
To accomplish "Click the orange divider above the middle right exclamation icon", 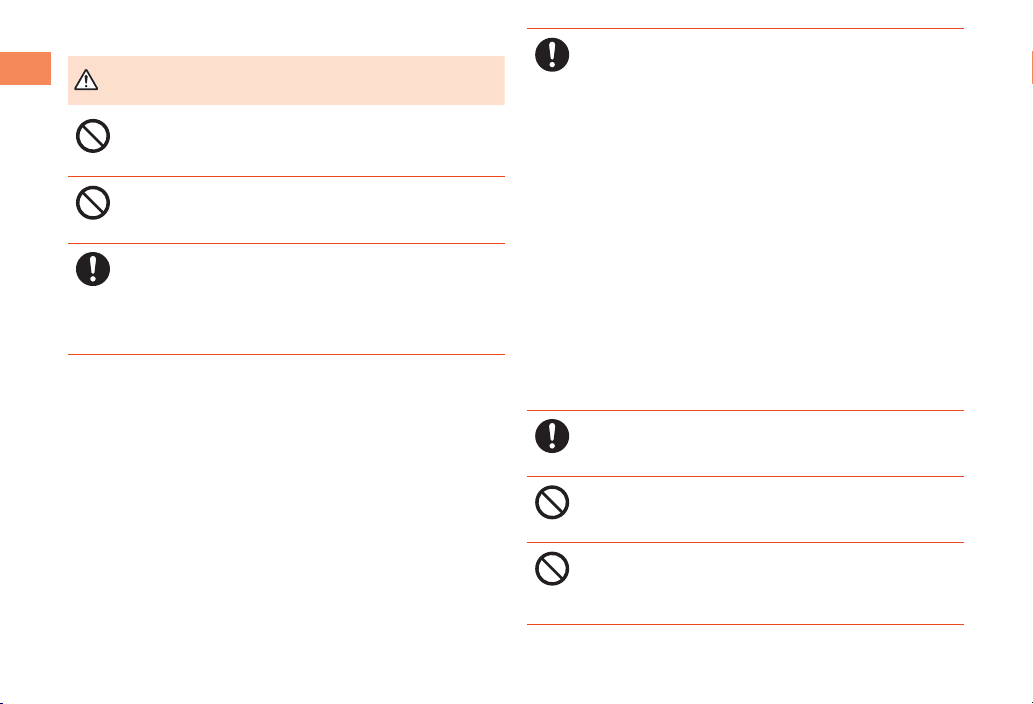I will tap(745, 410).
